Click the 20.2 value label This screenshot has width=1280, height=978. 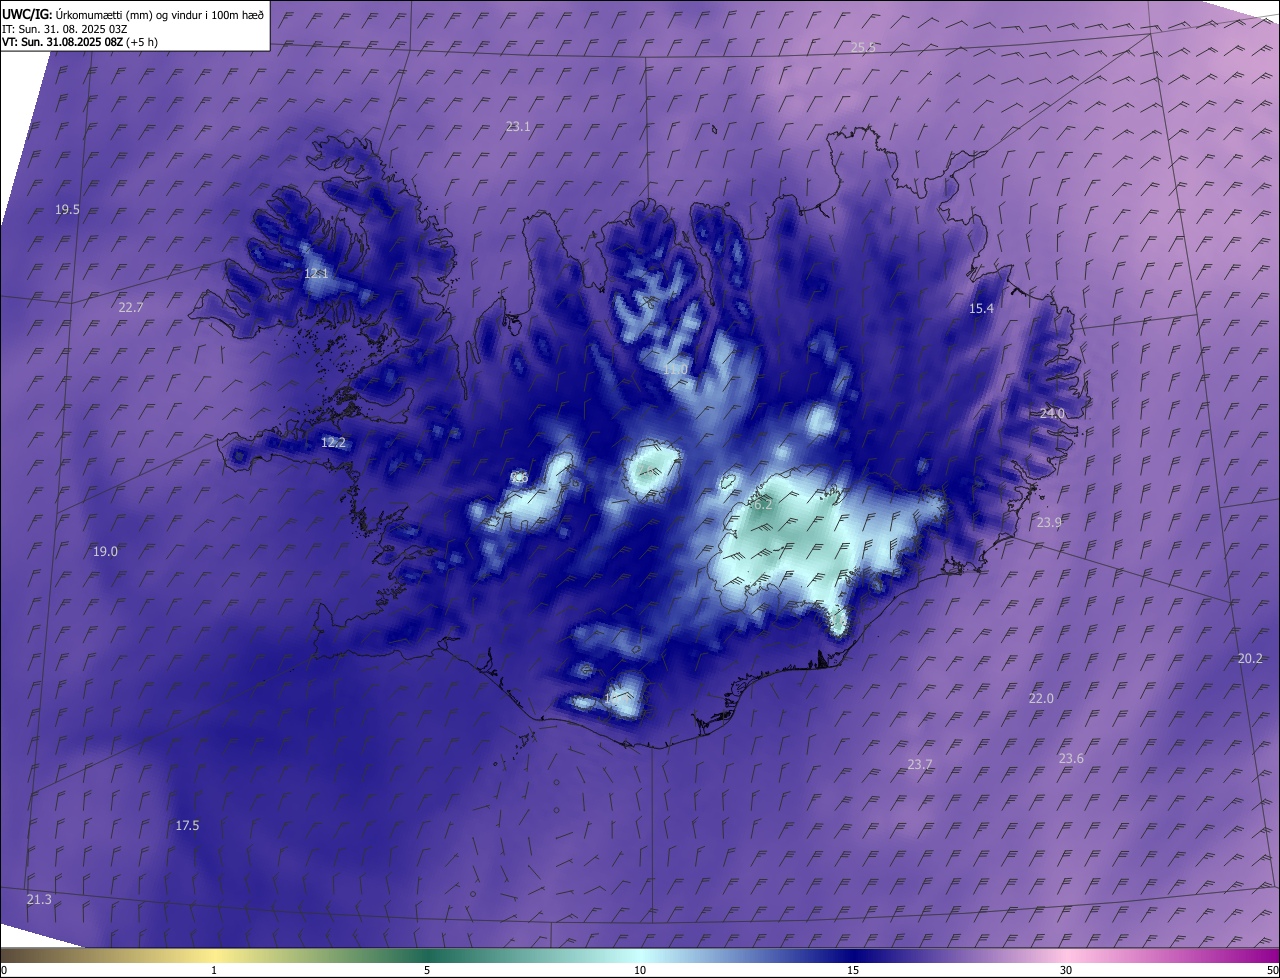pyautogui.click(x=1250, y=658)
